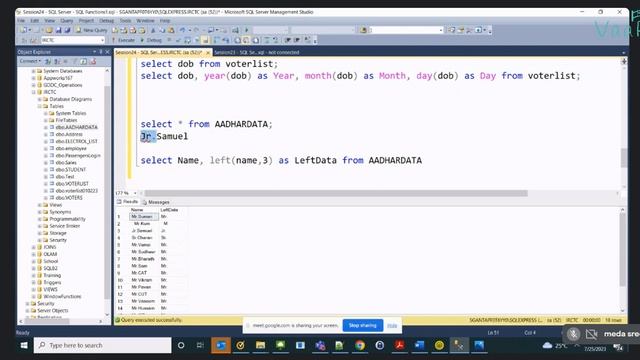Click the Increase Indent icon
640x360 pixels.
(297, 40)
